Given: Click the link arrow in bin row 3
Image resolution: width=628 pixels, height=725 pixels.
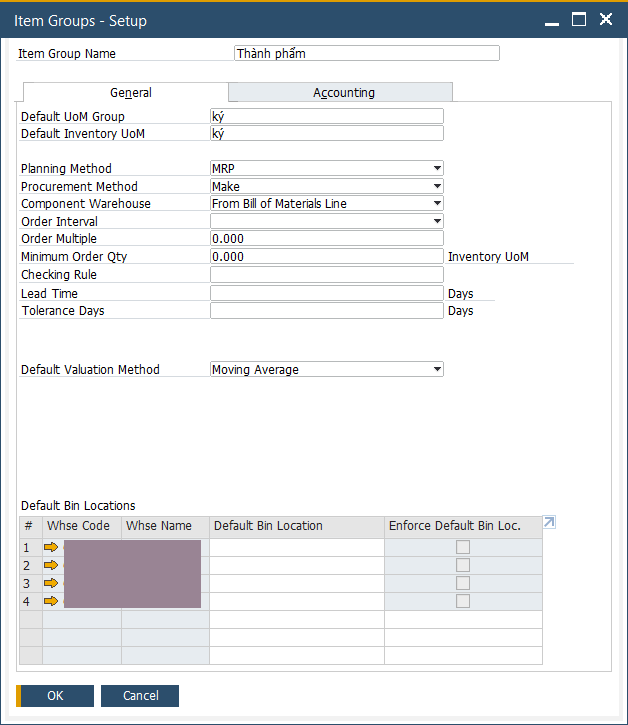Looking at the screenshot, I should (51, 583).
